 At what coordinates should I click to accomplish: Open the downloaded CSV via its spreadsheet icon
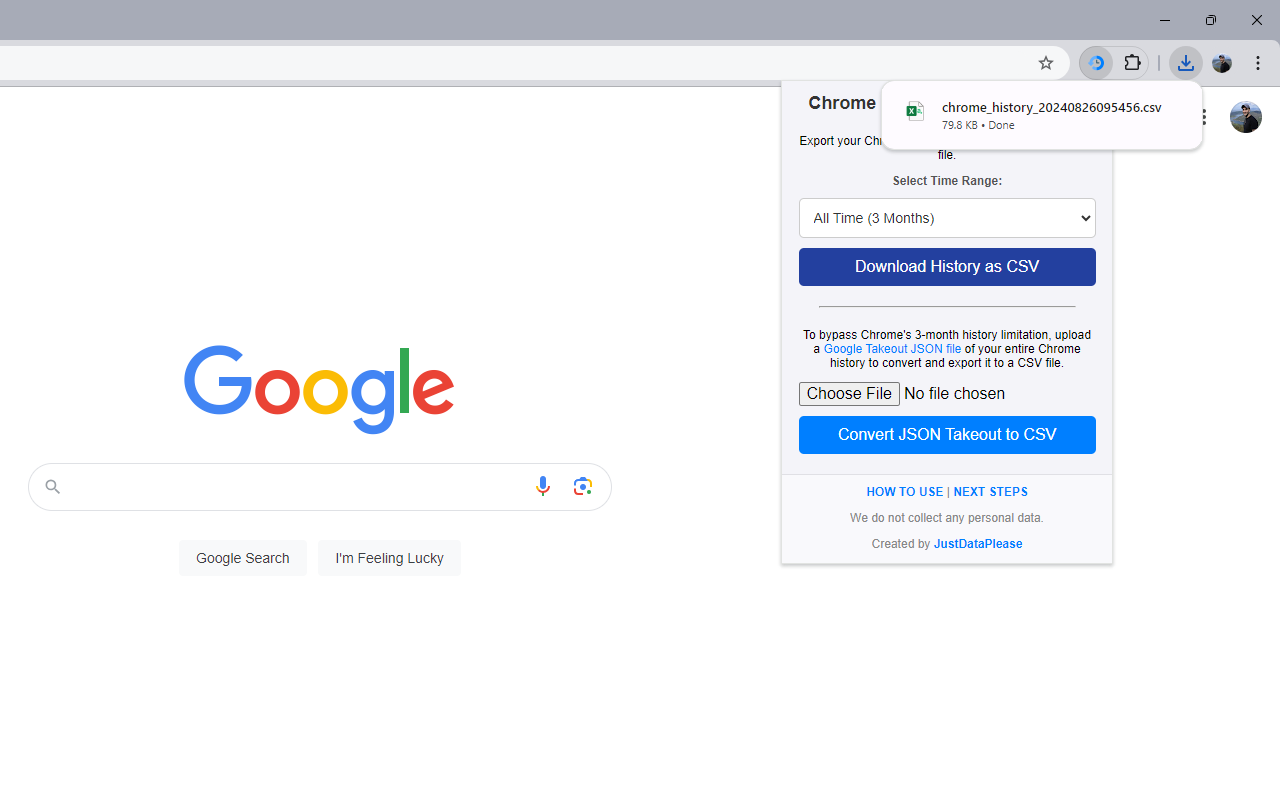915,111
